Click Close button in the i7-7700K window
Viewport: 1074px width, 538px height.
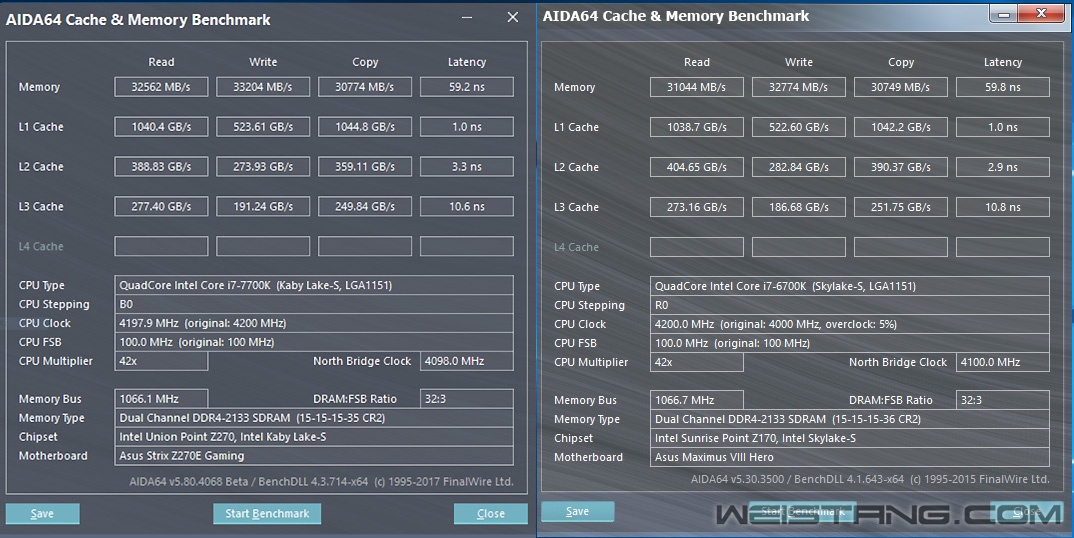[x=490, y=513]
